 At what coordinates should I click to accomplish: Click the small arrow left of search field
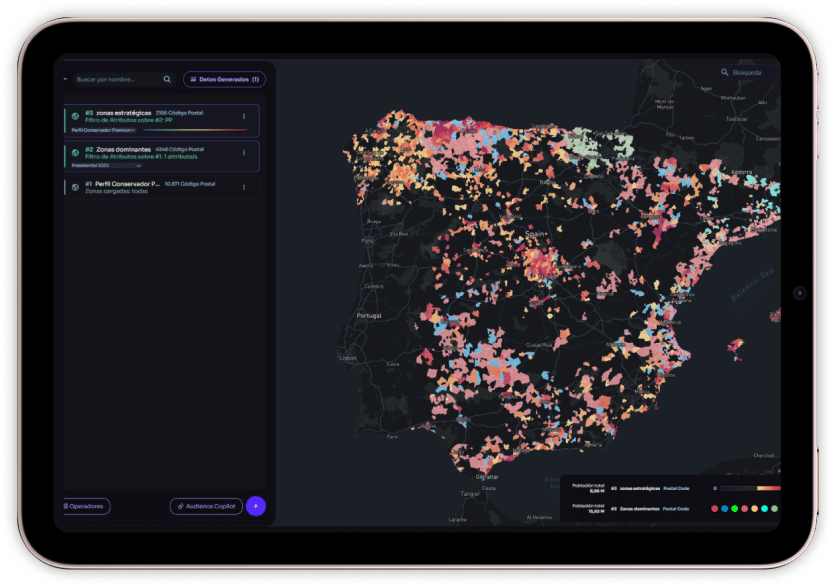tap(66, 79)
